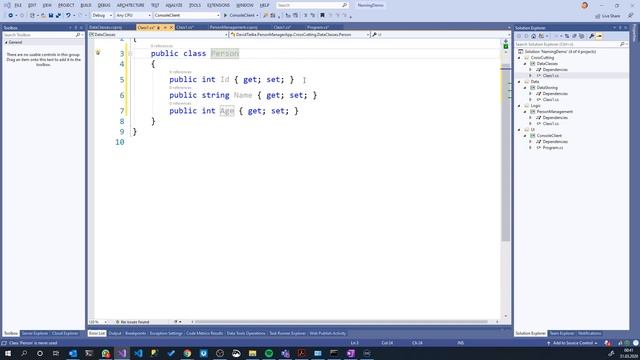Switch to the Program.cs tab
640x360 pixels.
318,27
